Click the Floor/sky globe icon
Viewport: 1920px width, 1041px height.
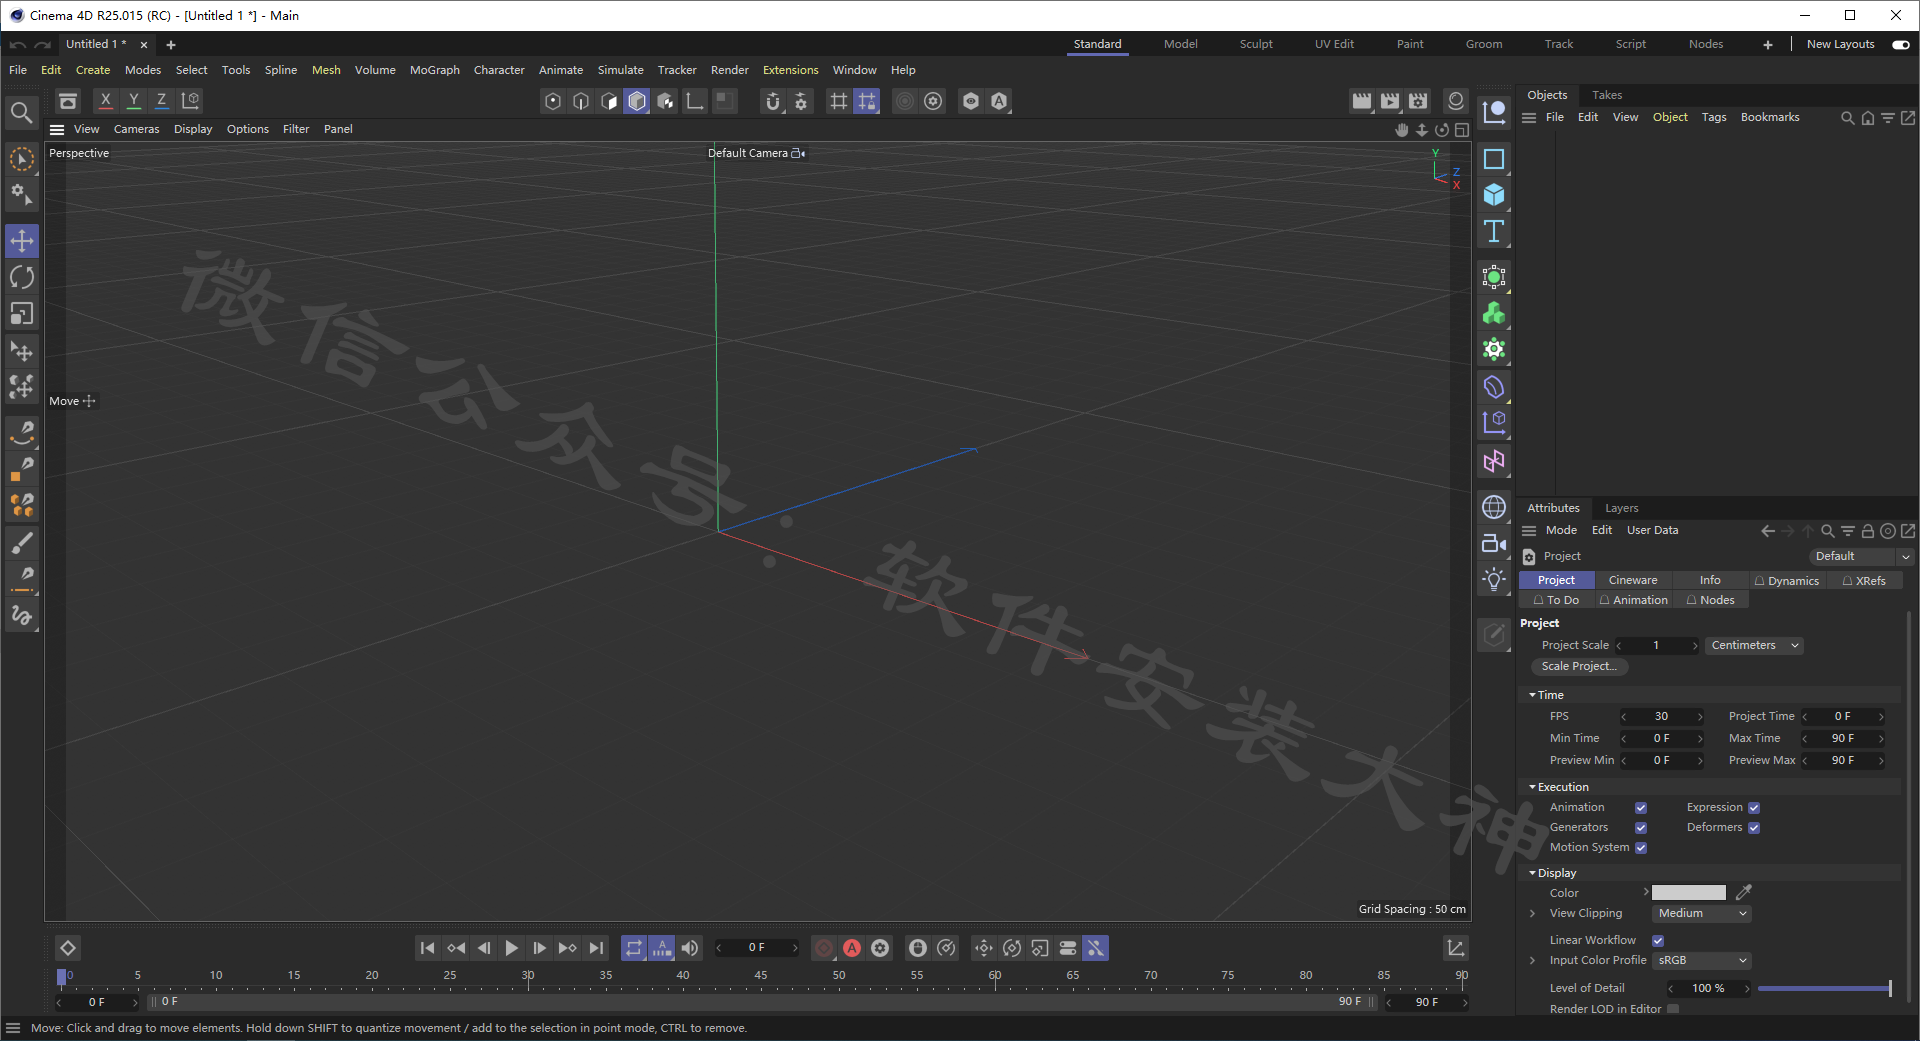pyautogui.click(x=1494, y=507)
